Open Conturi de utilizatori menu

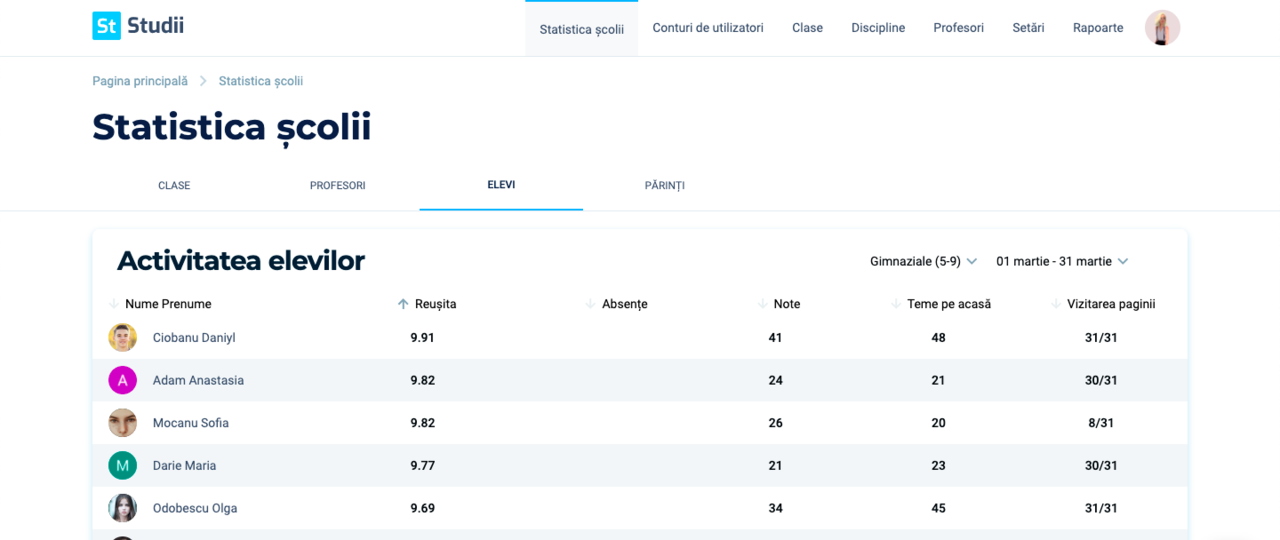(708, 28)
